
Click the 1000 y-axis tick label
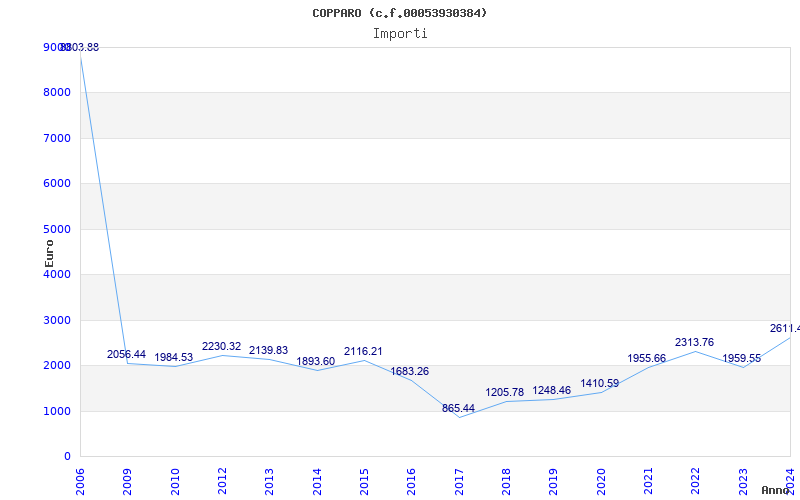57,411
